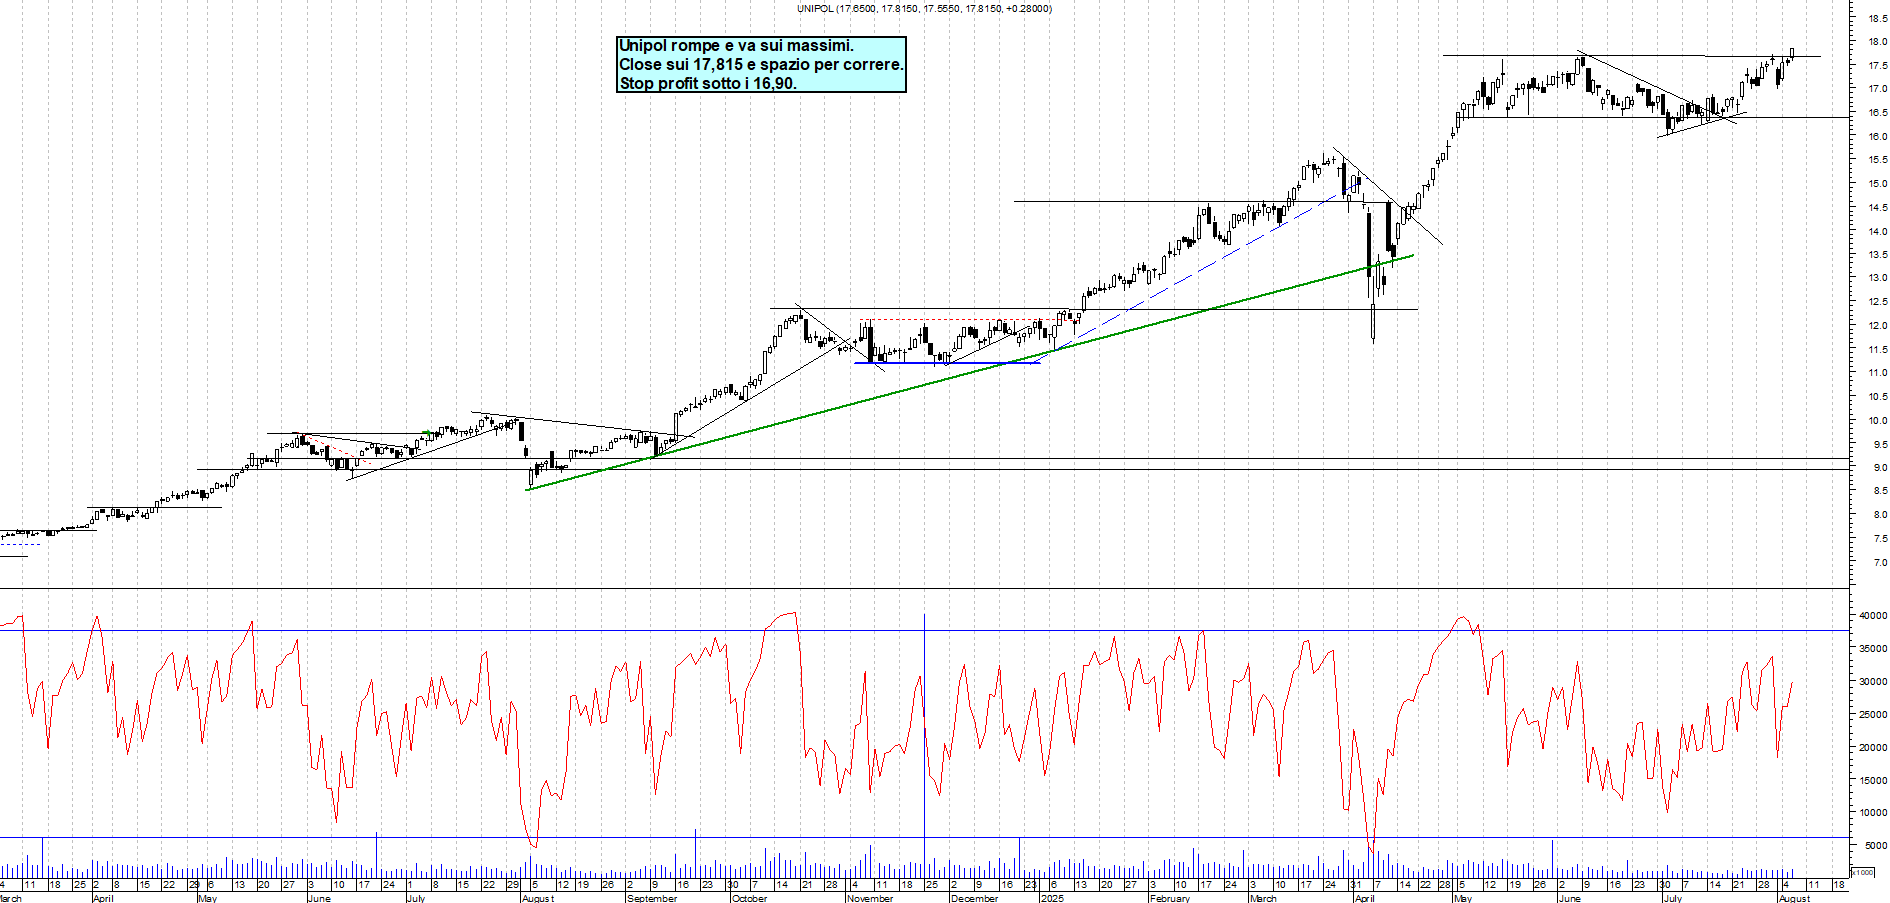This screenshot has height=903, width=1890.
Task: Click the 10000 indicator axis label
Action: point(1873,813)
